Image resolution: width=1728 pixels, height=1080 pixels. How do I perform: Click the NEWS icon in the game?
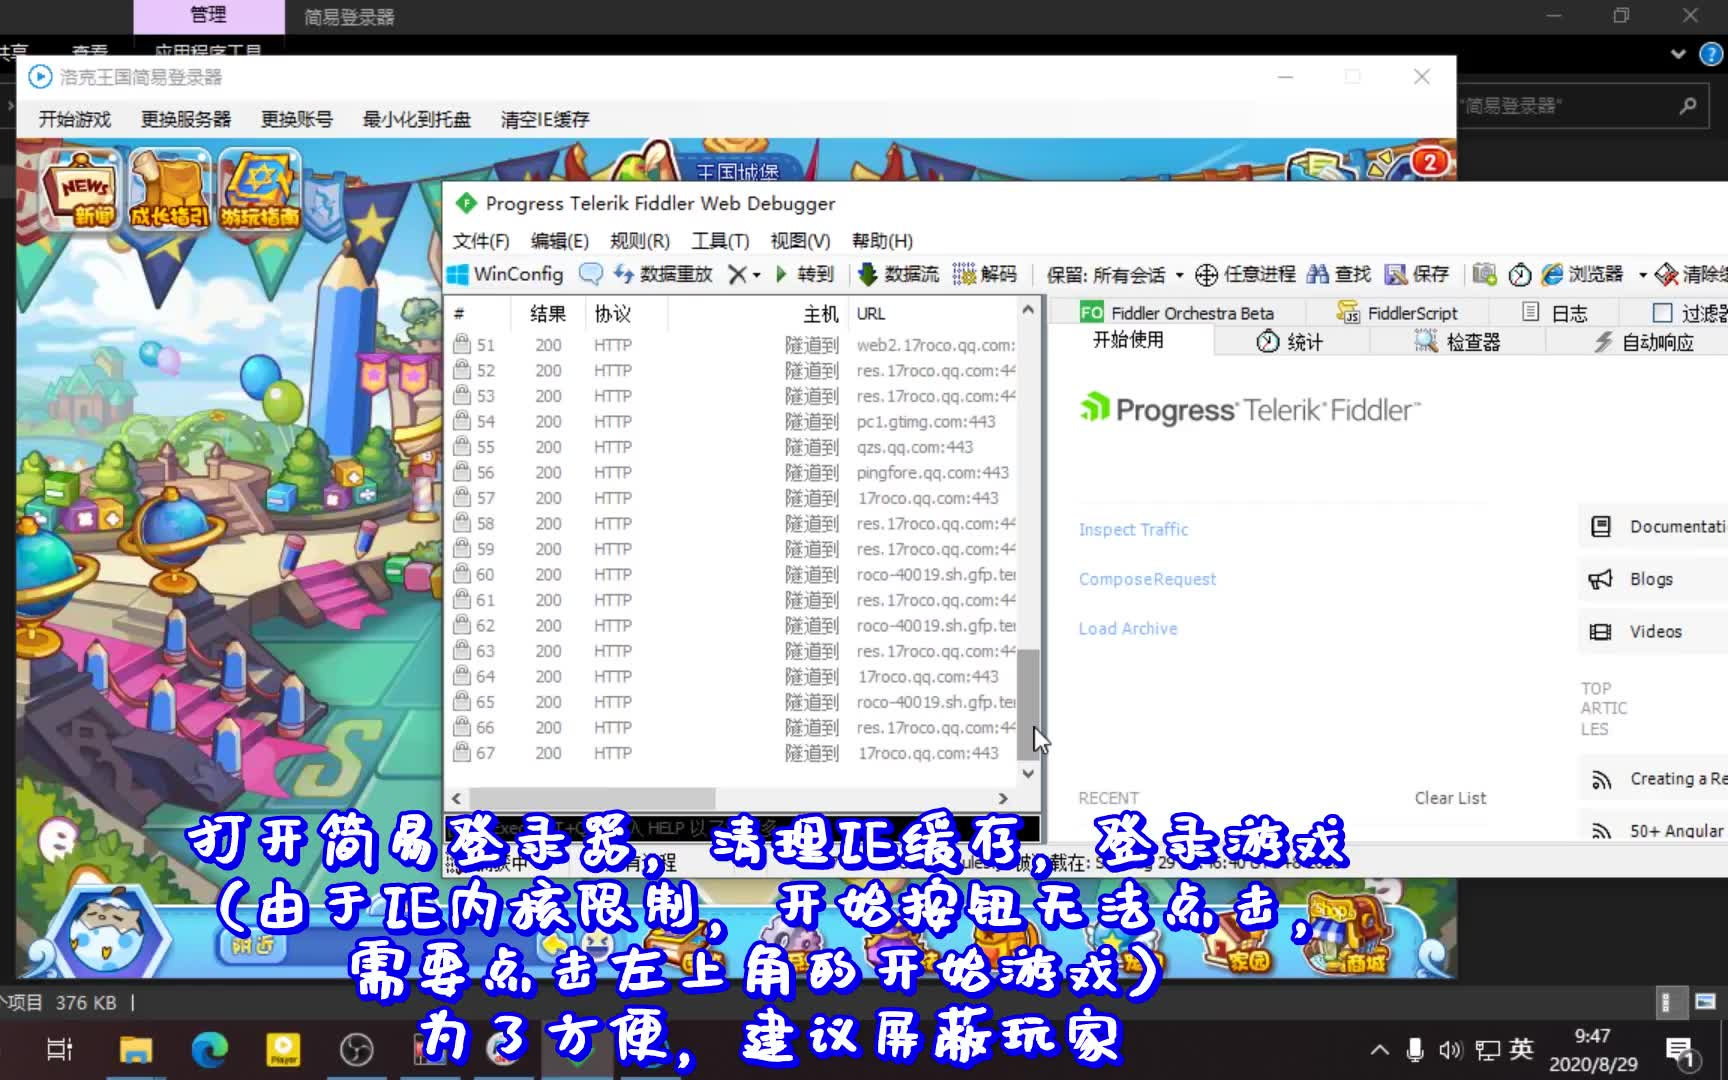pos(82,189)
